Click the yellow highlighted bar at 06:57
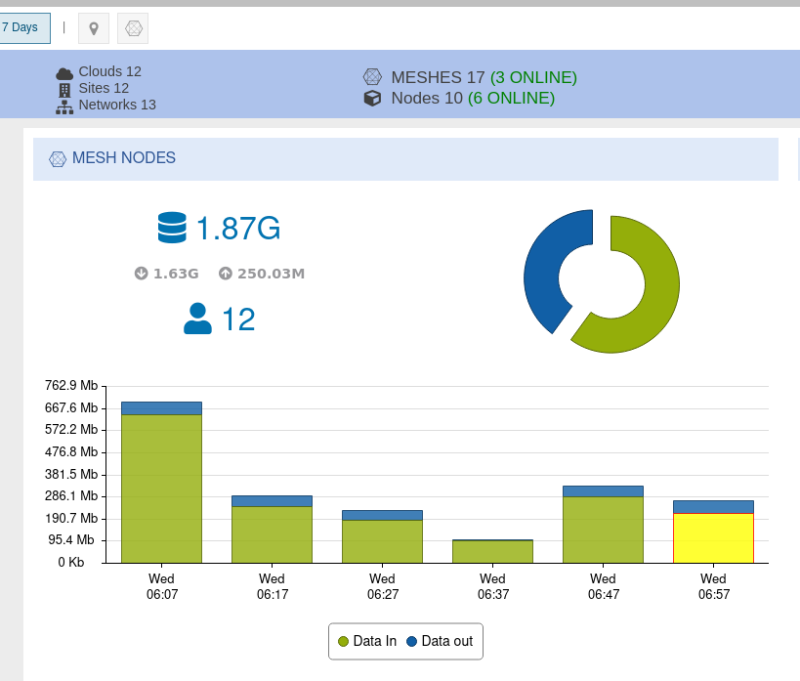Image resolution: width=800 pixels, height=681 pixels. click(713, 538)
